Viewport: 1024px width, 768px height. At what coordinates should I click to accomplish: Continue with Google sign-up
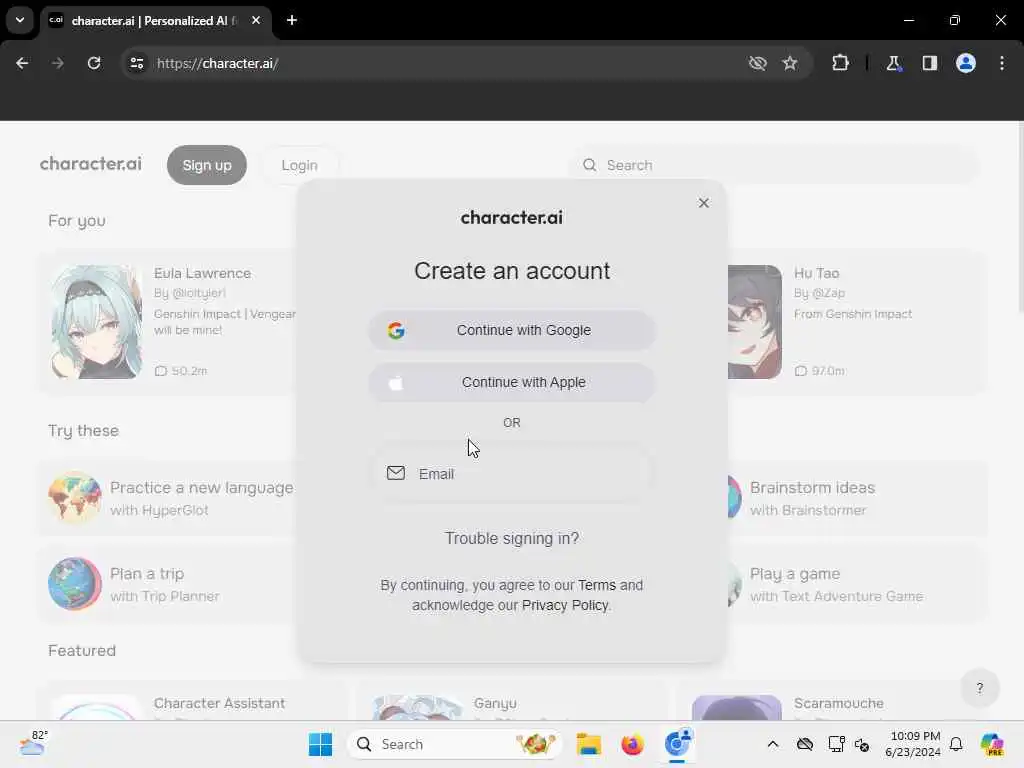[511, 330]
